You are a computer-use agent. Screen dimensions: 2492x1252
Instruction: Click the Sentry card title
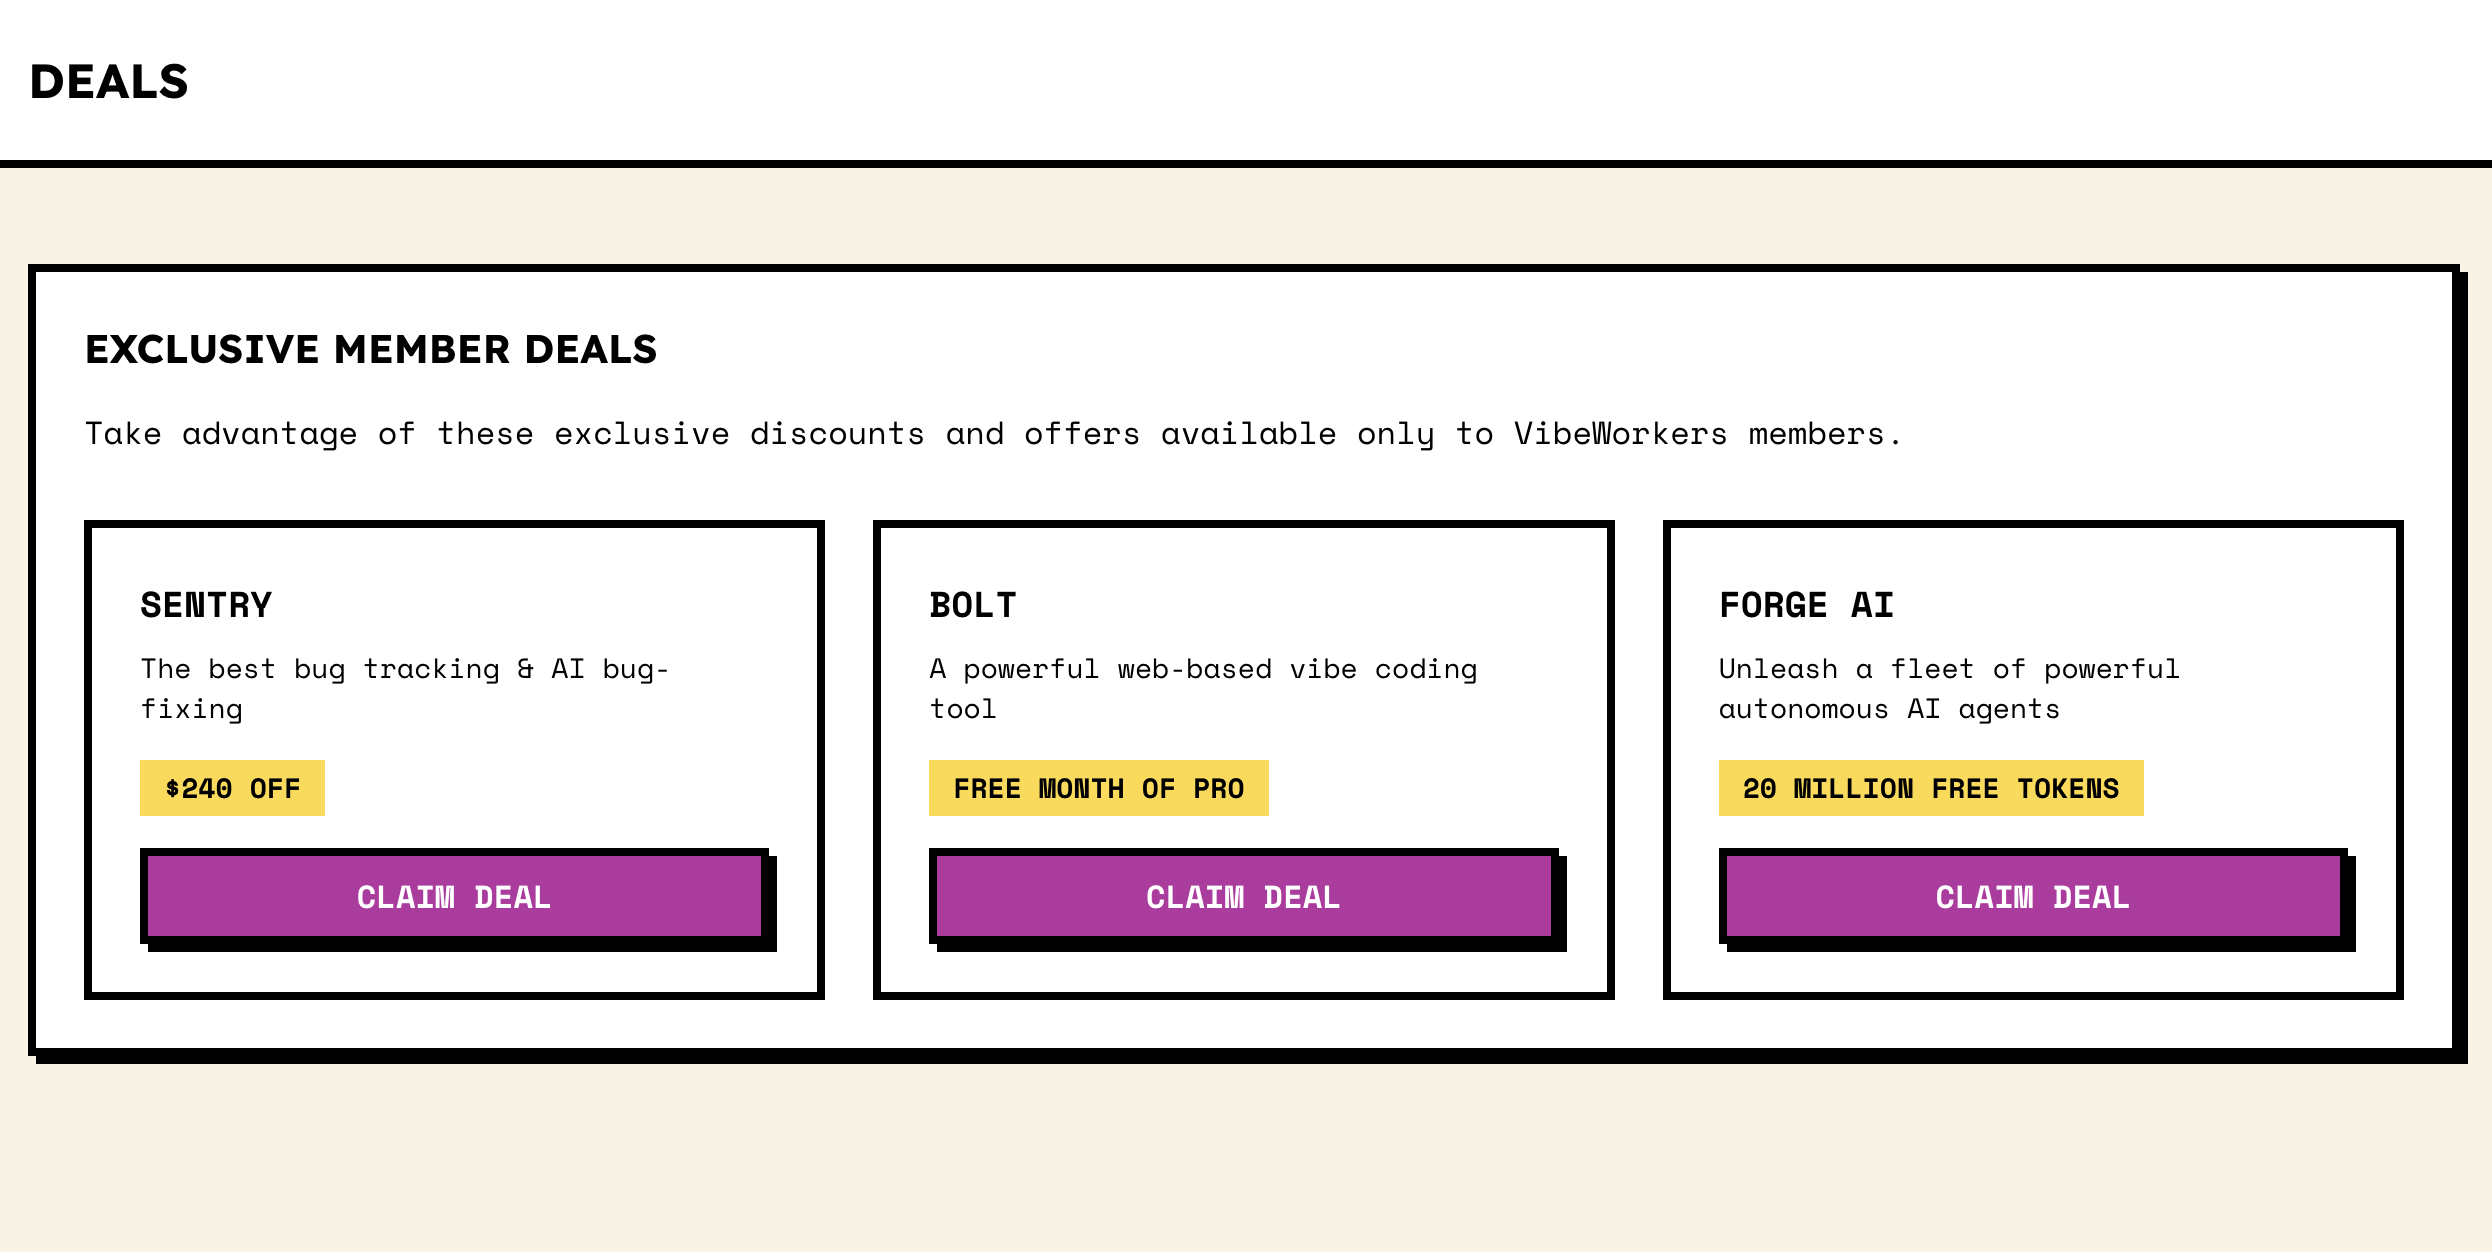206,605
